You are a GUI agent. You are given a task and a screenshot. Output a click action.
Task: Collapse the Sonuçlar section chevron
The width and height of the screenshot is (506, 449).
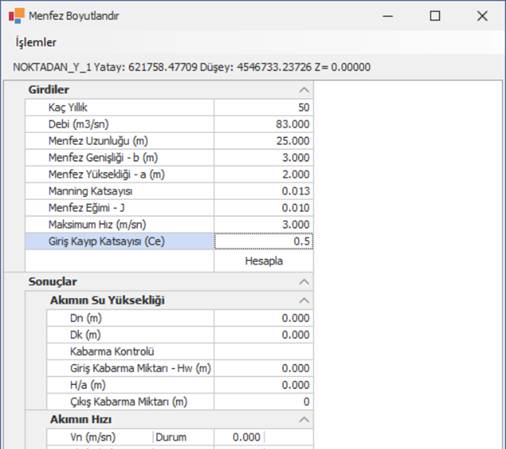pyautogui.click(x=304, y=282)
